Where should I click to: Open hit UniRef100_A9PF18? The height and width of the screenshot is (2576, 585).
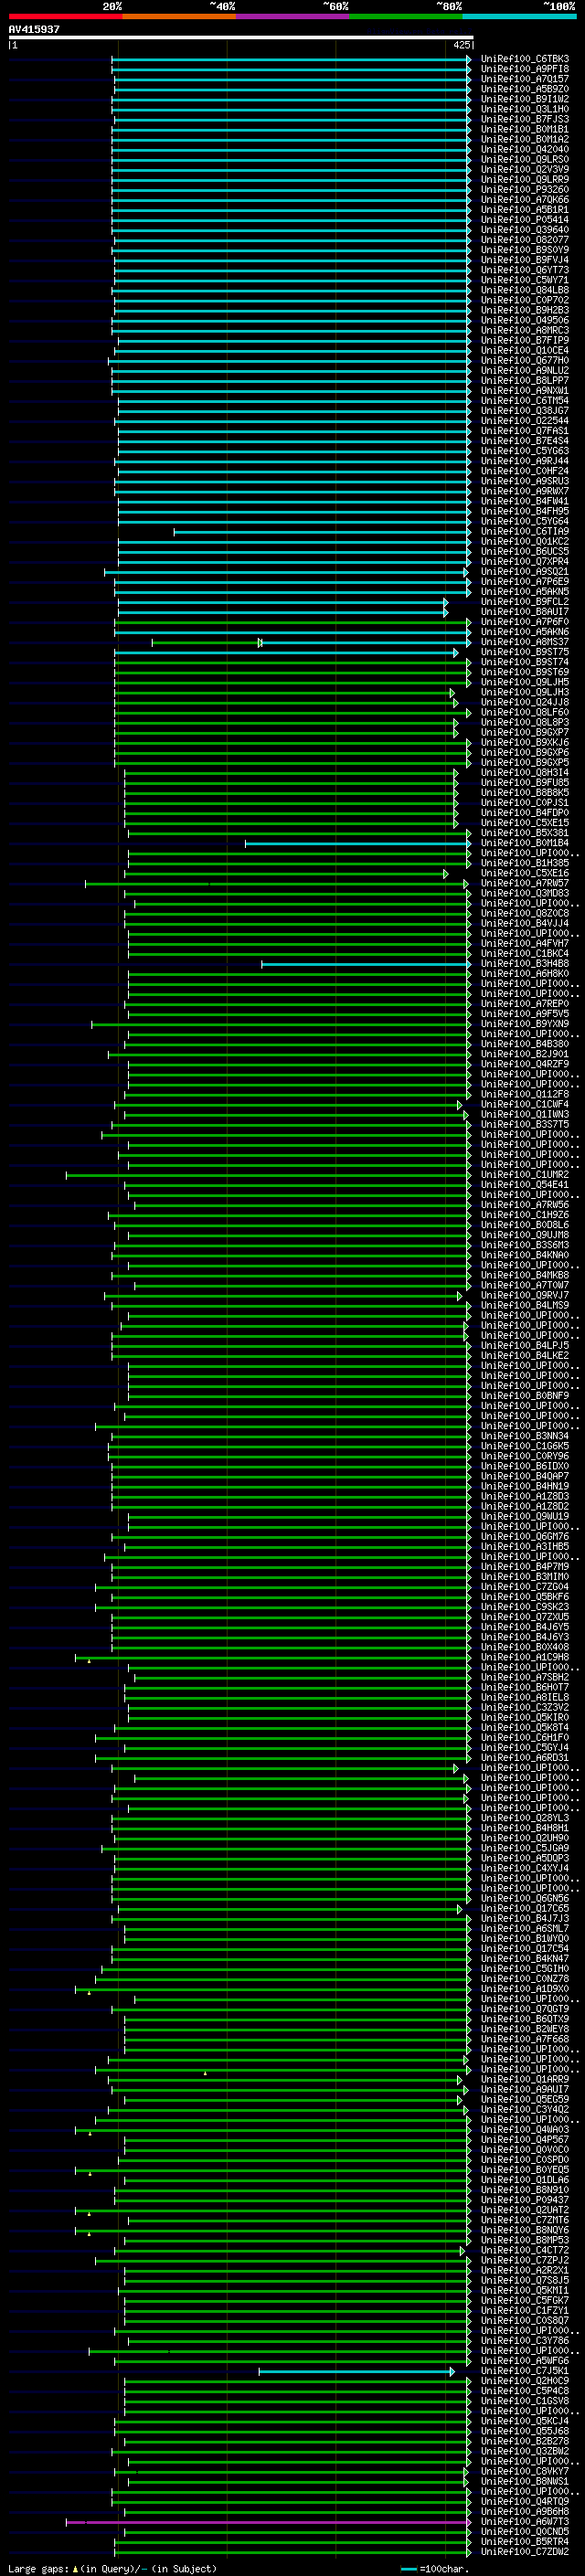(x=524, y=69)
